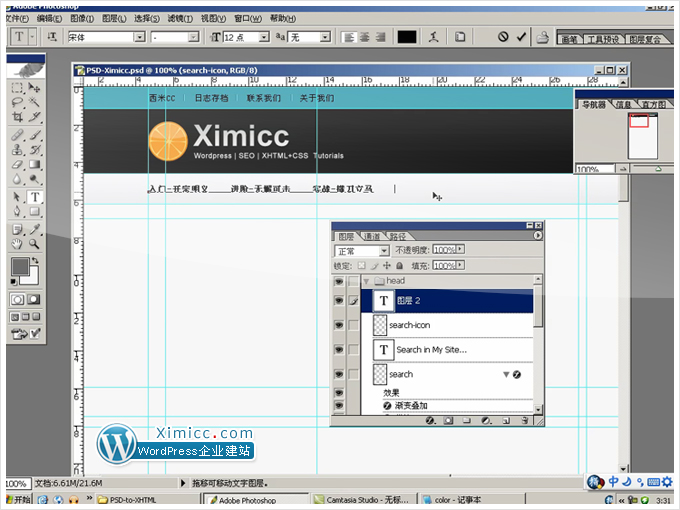Select the Eraser tool

[x=17, y=164]
